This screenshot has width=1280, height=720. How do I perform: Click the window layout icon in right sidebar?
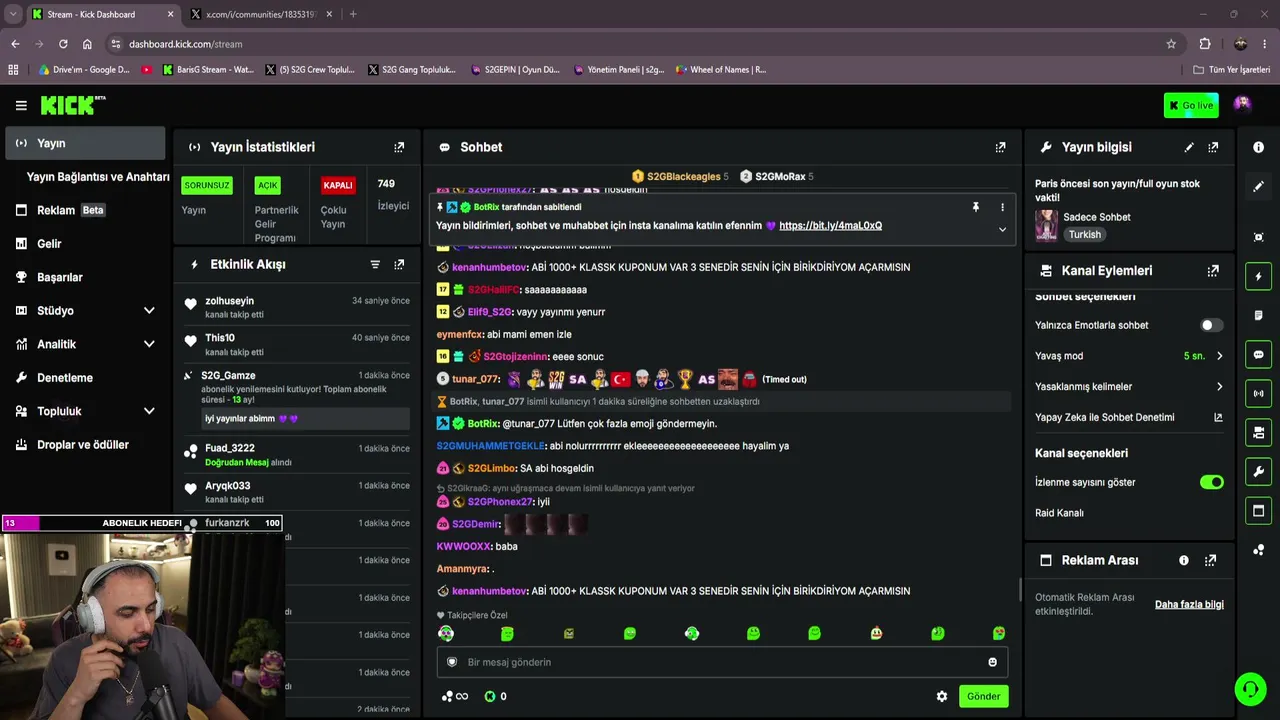point(1258,511)
